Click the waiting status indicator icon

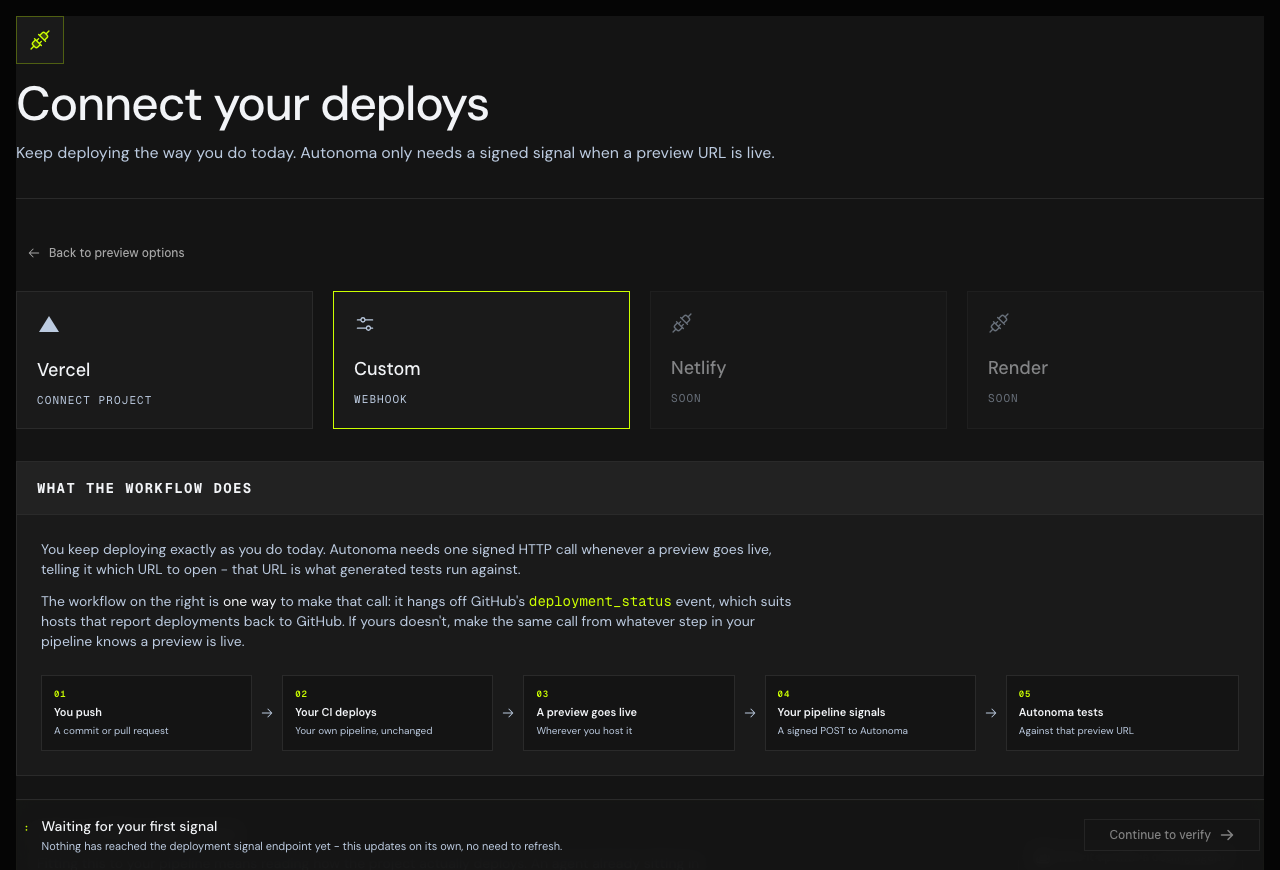point(27,828)
